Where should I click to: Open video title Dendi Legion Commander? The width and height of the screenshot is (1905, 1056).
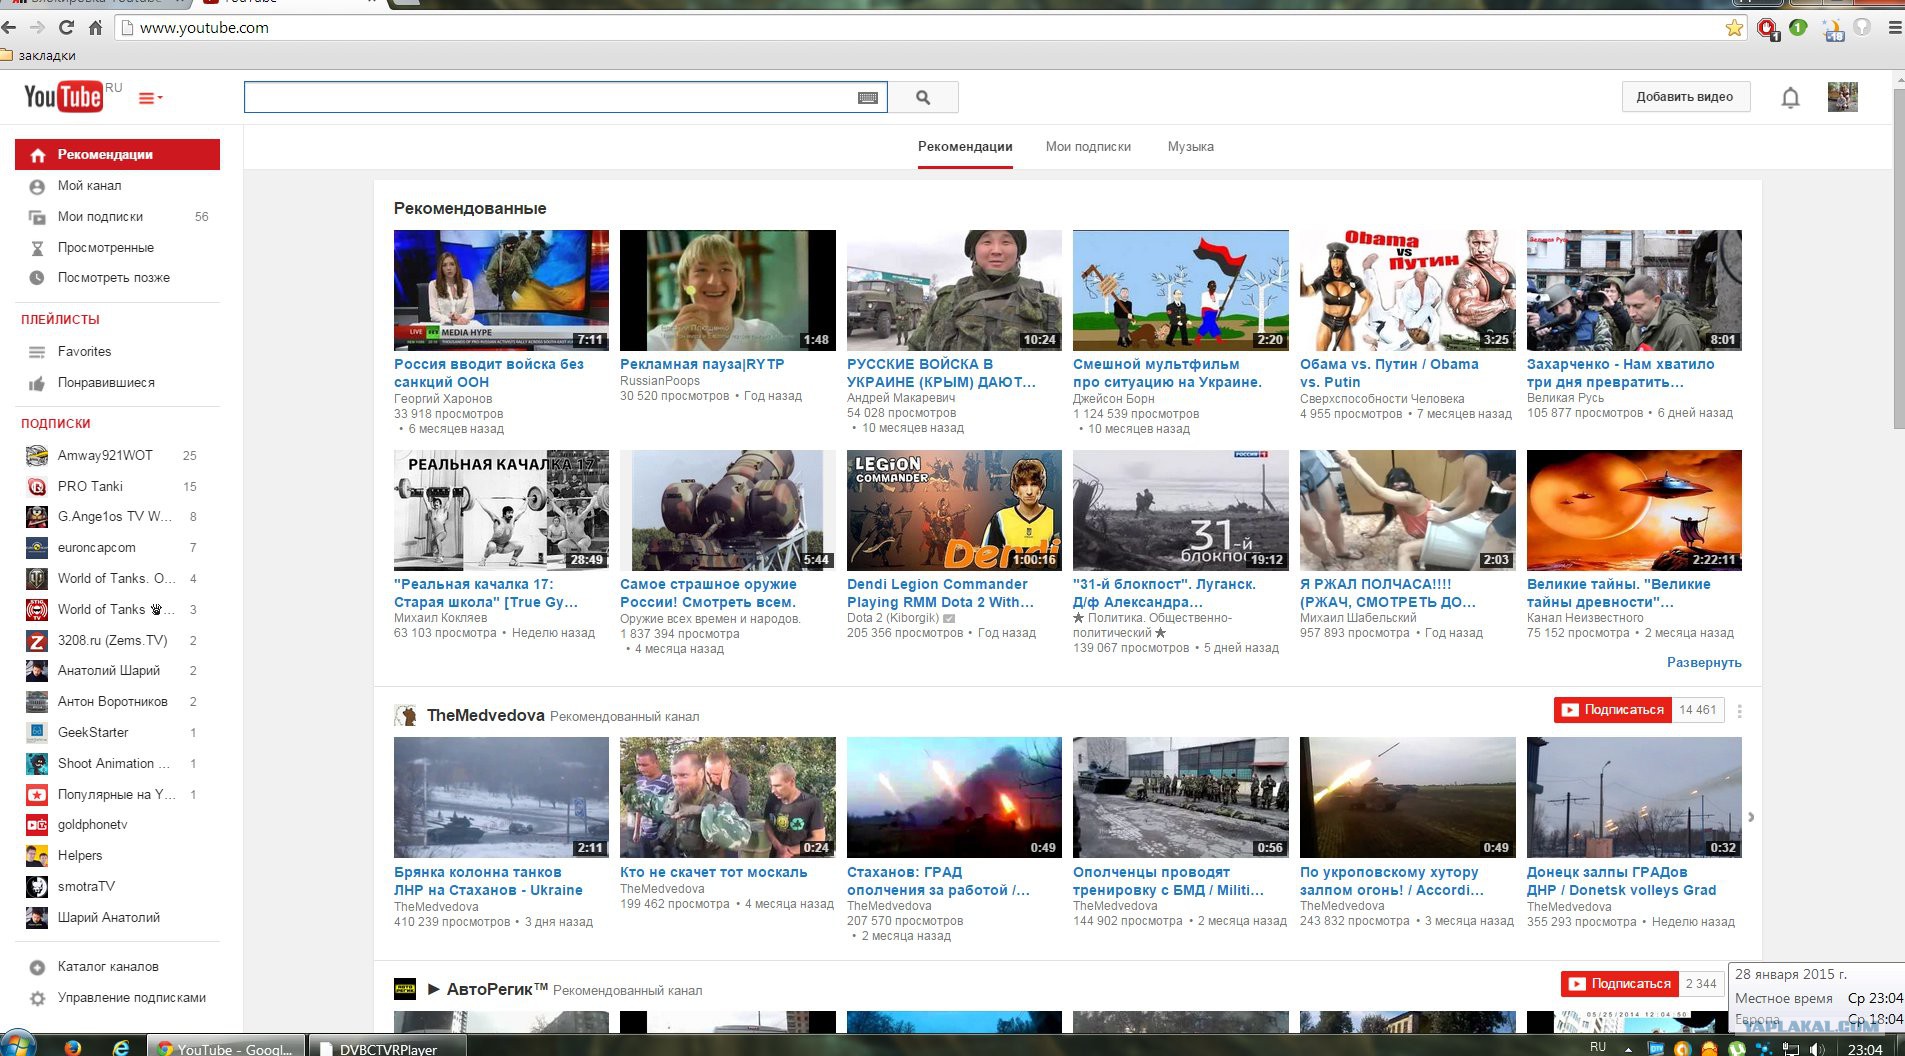point(940,593)
